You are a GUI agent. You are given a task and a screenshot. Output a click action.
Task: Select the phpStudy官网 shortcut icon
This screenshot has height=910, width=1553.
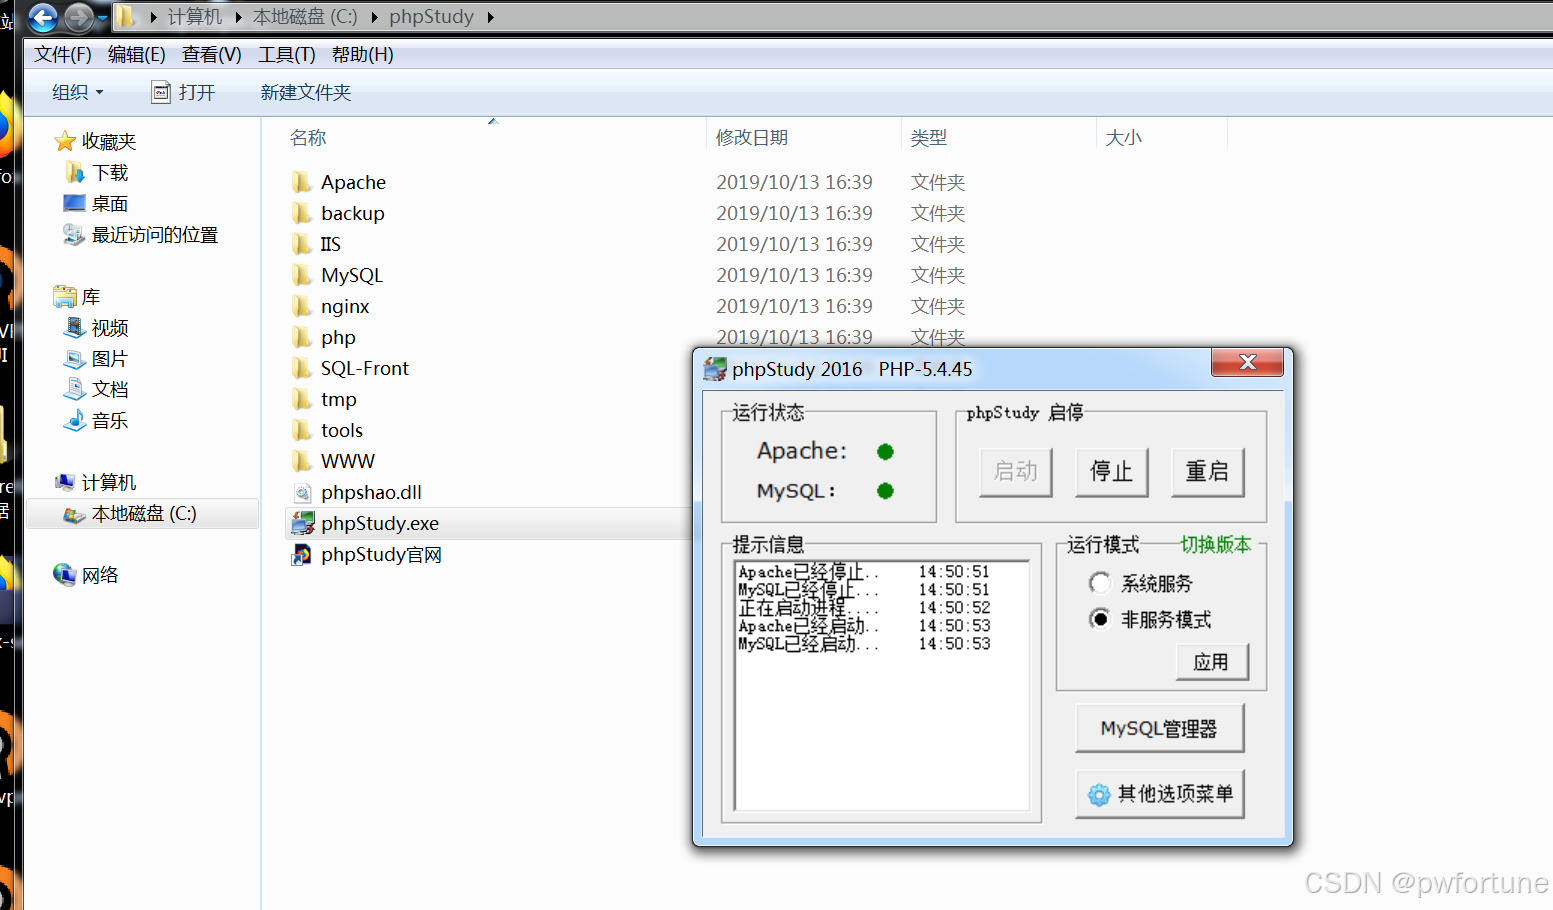(302, 554)
